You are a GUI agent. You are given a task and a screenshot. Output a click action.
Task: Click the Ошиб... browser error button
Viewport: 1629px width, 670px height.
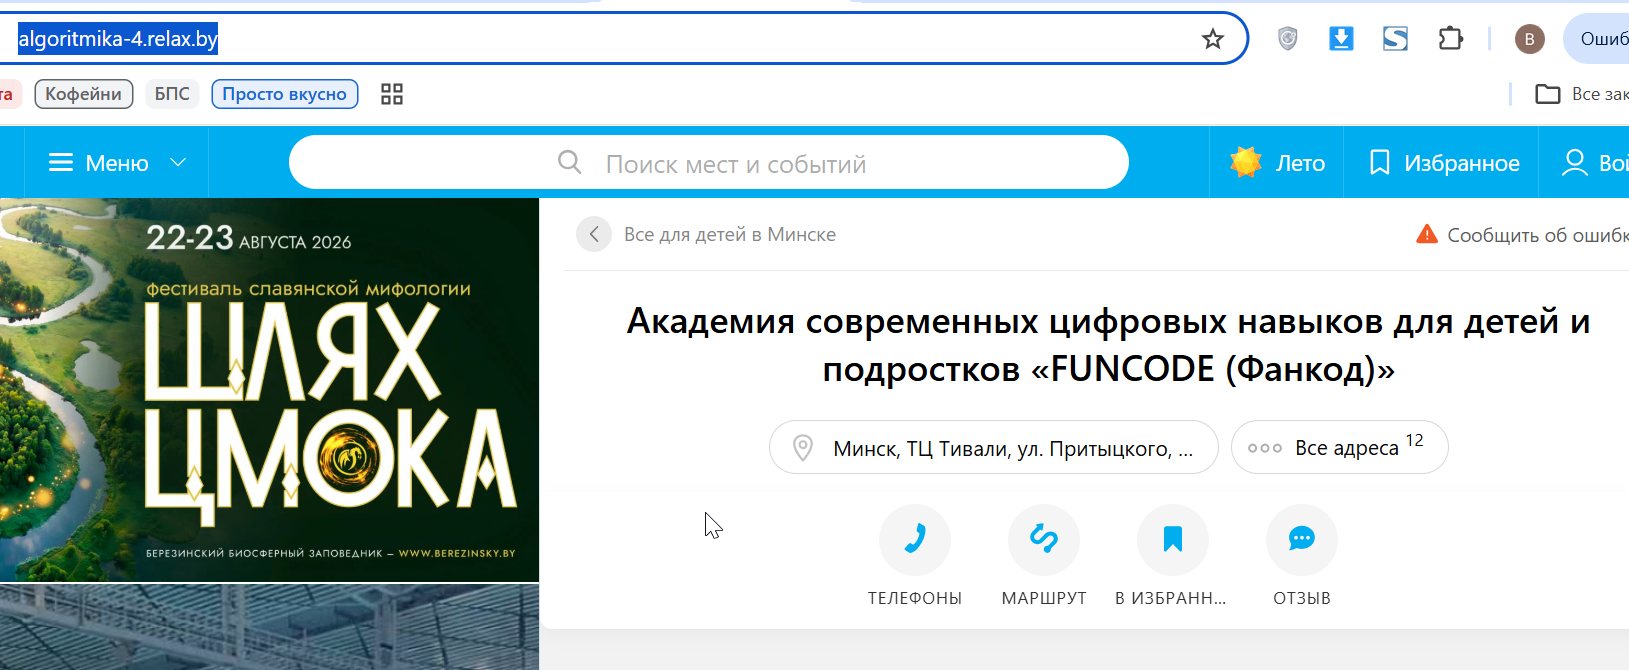coord(1597,39)
